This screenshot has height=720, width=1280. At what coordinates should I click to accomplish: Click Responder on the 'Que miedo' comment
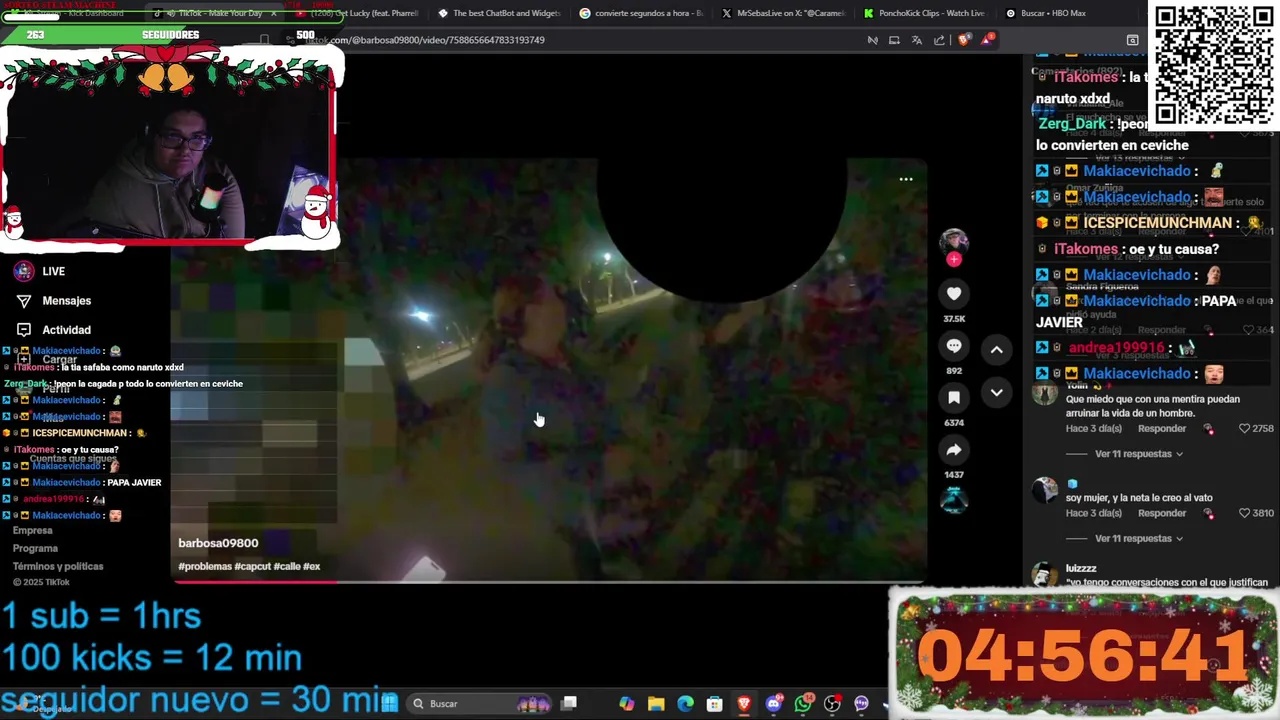click(1162, 428)
